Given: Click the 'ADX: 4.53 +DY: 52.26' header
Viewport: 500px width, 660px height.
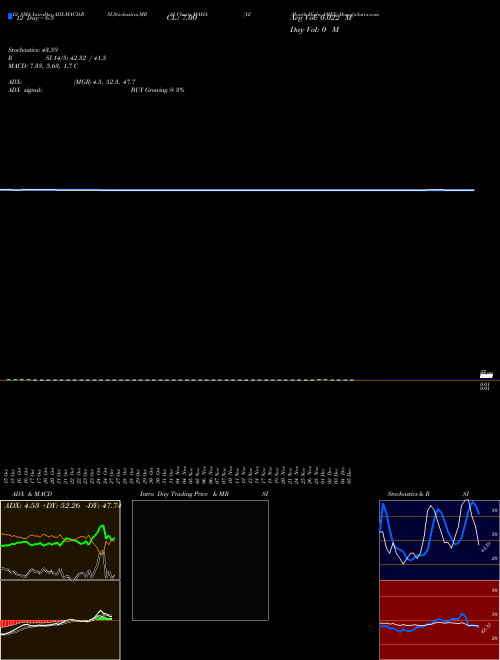Looking at the screenshot, I should 44,506.
